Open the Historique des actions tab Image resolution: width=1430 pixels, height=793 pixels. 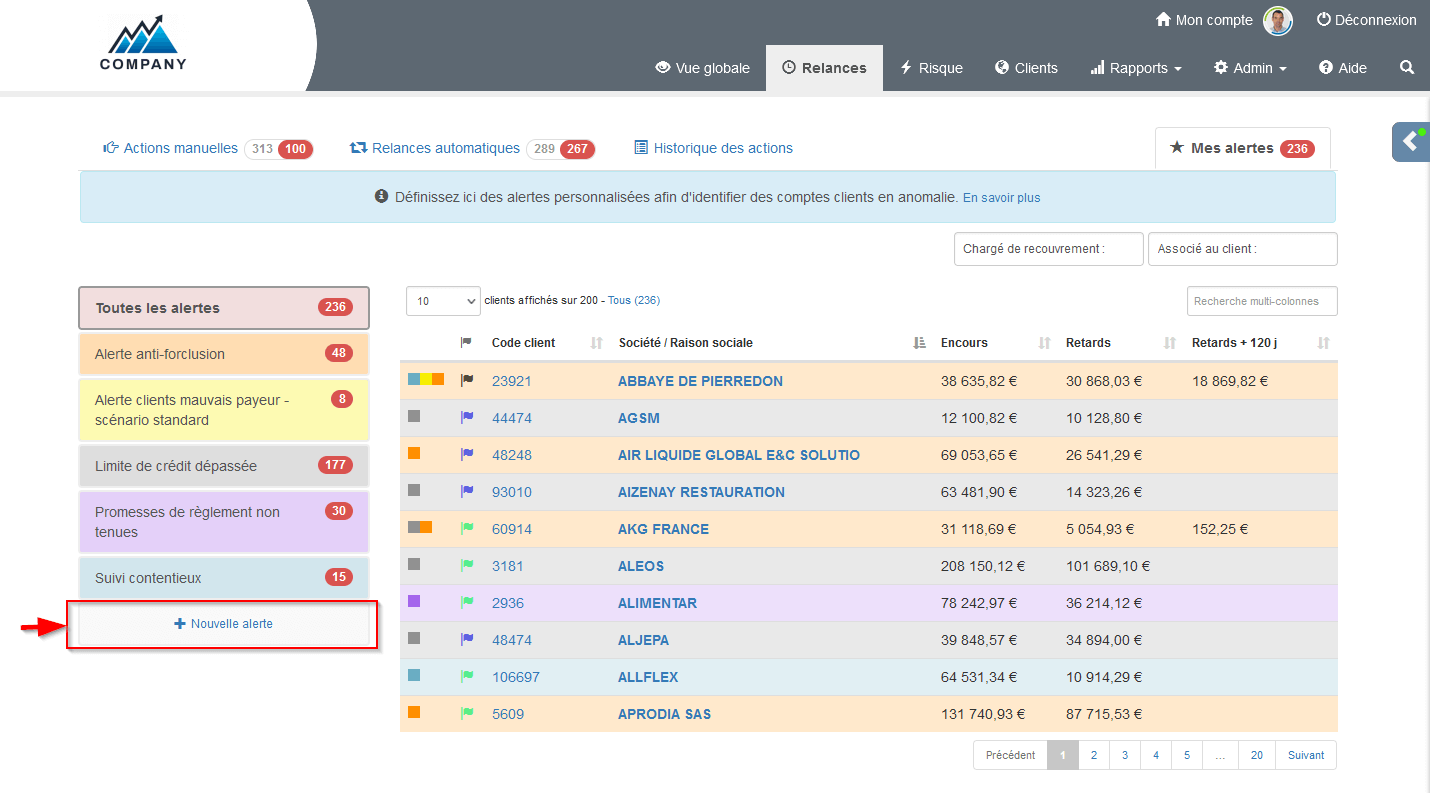pyautogui.click(x=722, y=148)
